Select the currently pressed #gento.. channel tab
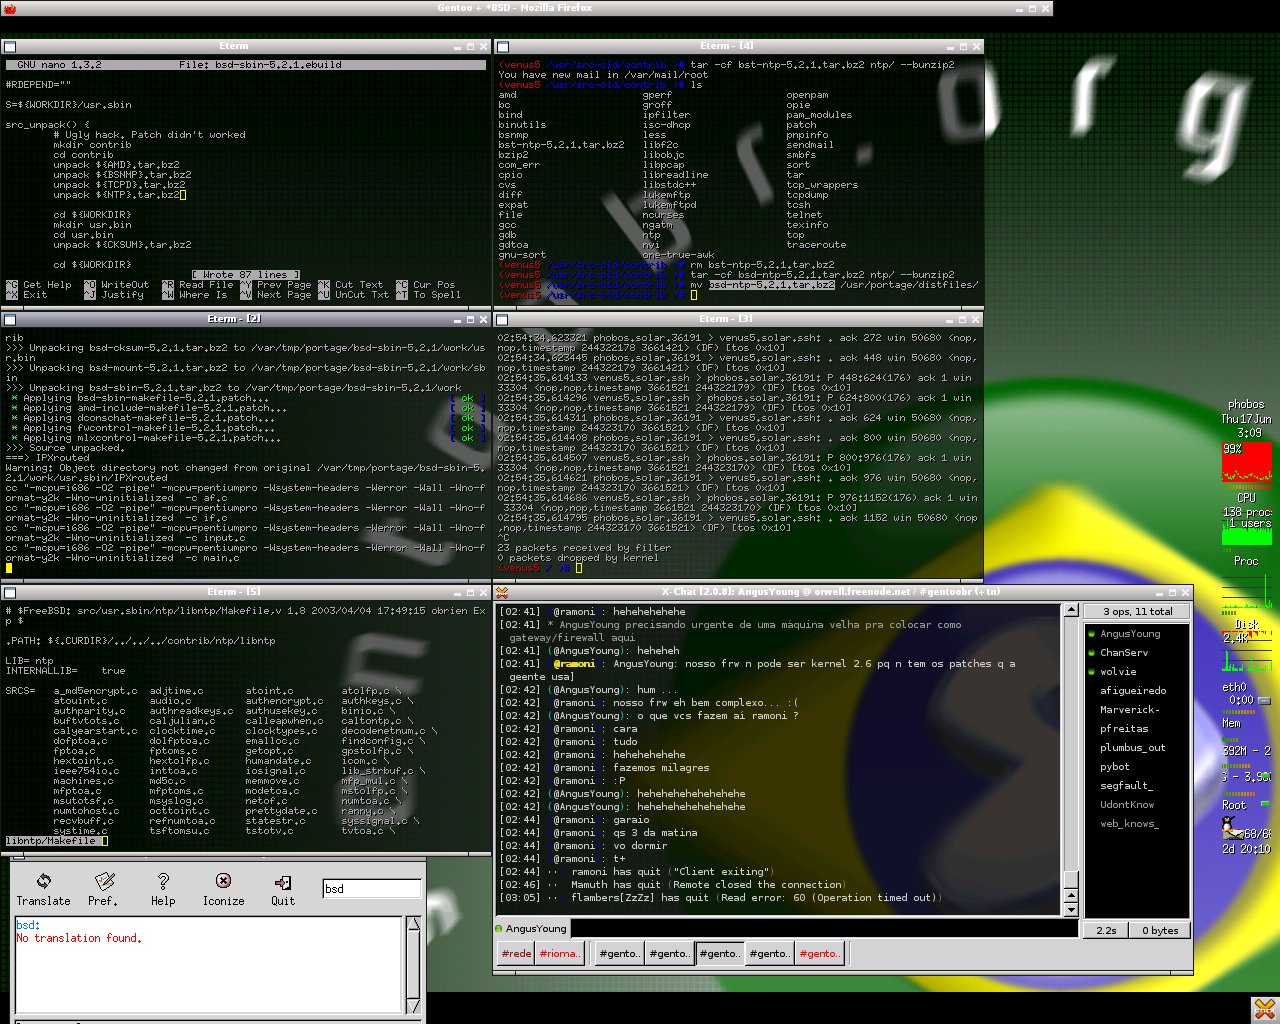Image resolution: width=1280 pixels, height=1024 pixels. (720, 954)
